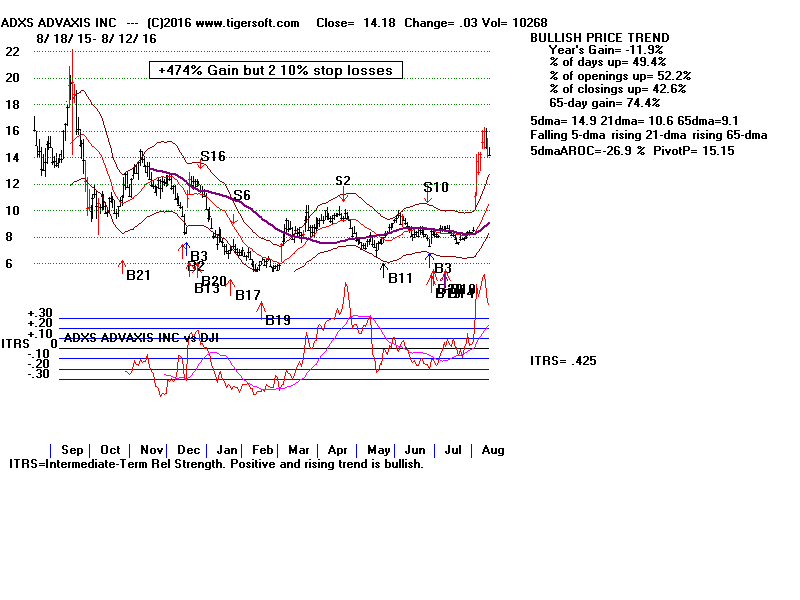Screen dimensions: 800x600
Task: Select the ADXS ADVAXIS INC vs DJI label
Action: coord(141,337)
